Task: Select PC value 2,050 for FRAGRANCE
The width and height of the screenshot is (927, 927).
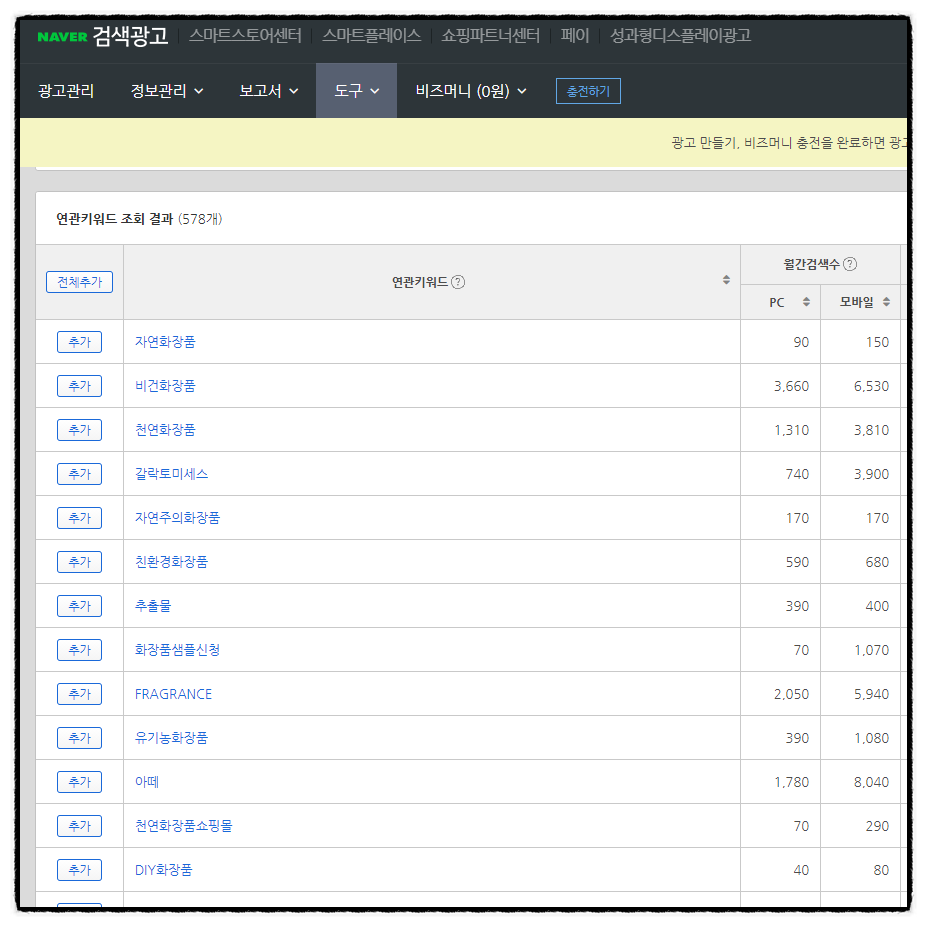Action: (x=791, y=694)
